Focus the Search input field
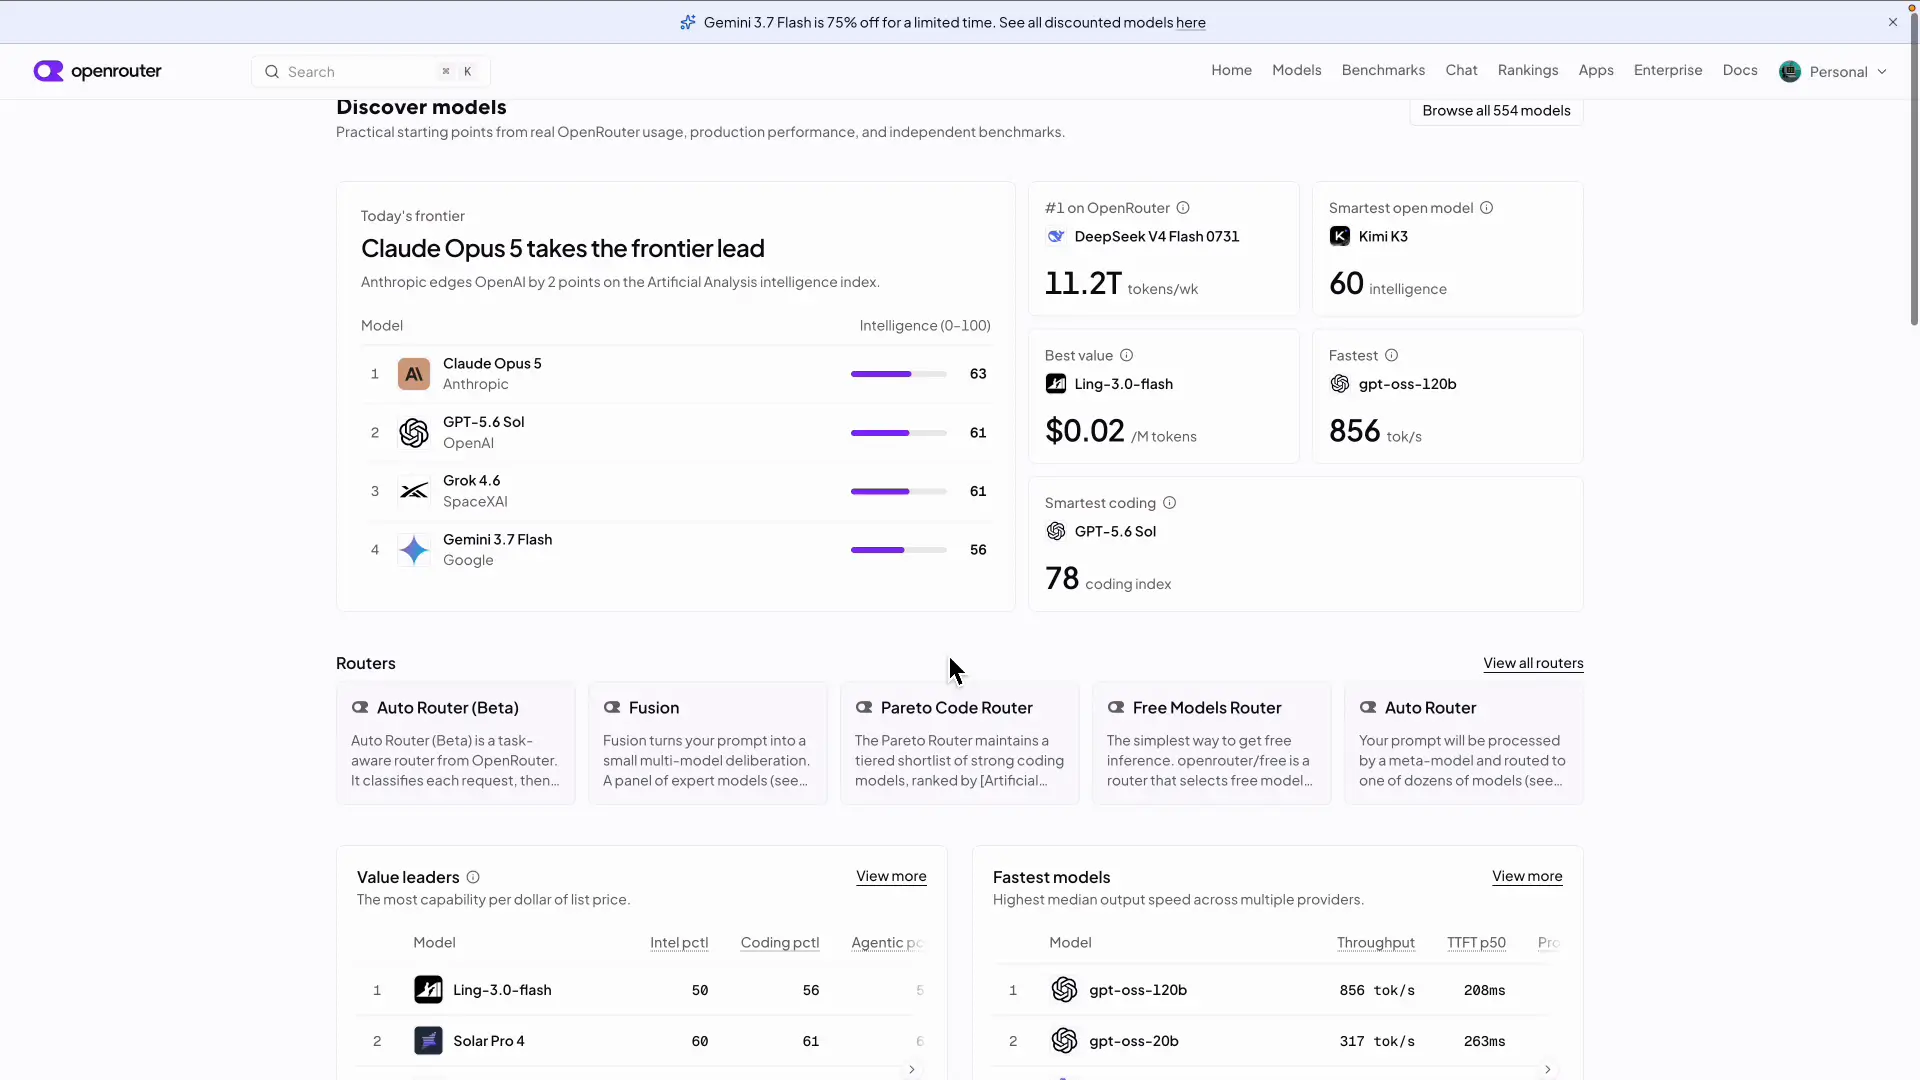Viewport: 1920px width, 1080px height. coord(371,72)
